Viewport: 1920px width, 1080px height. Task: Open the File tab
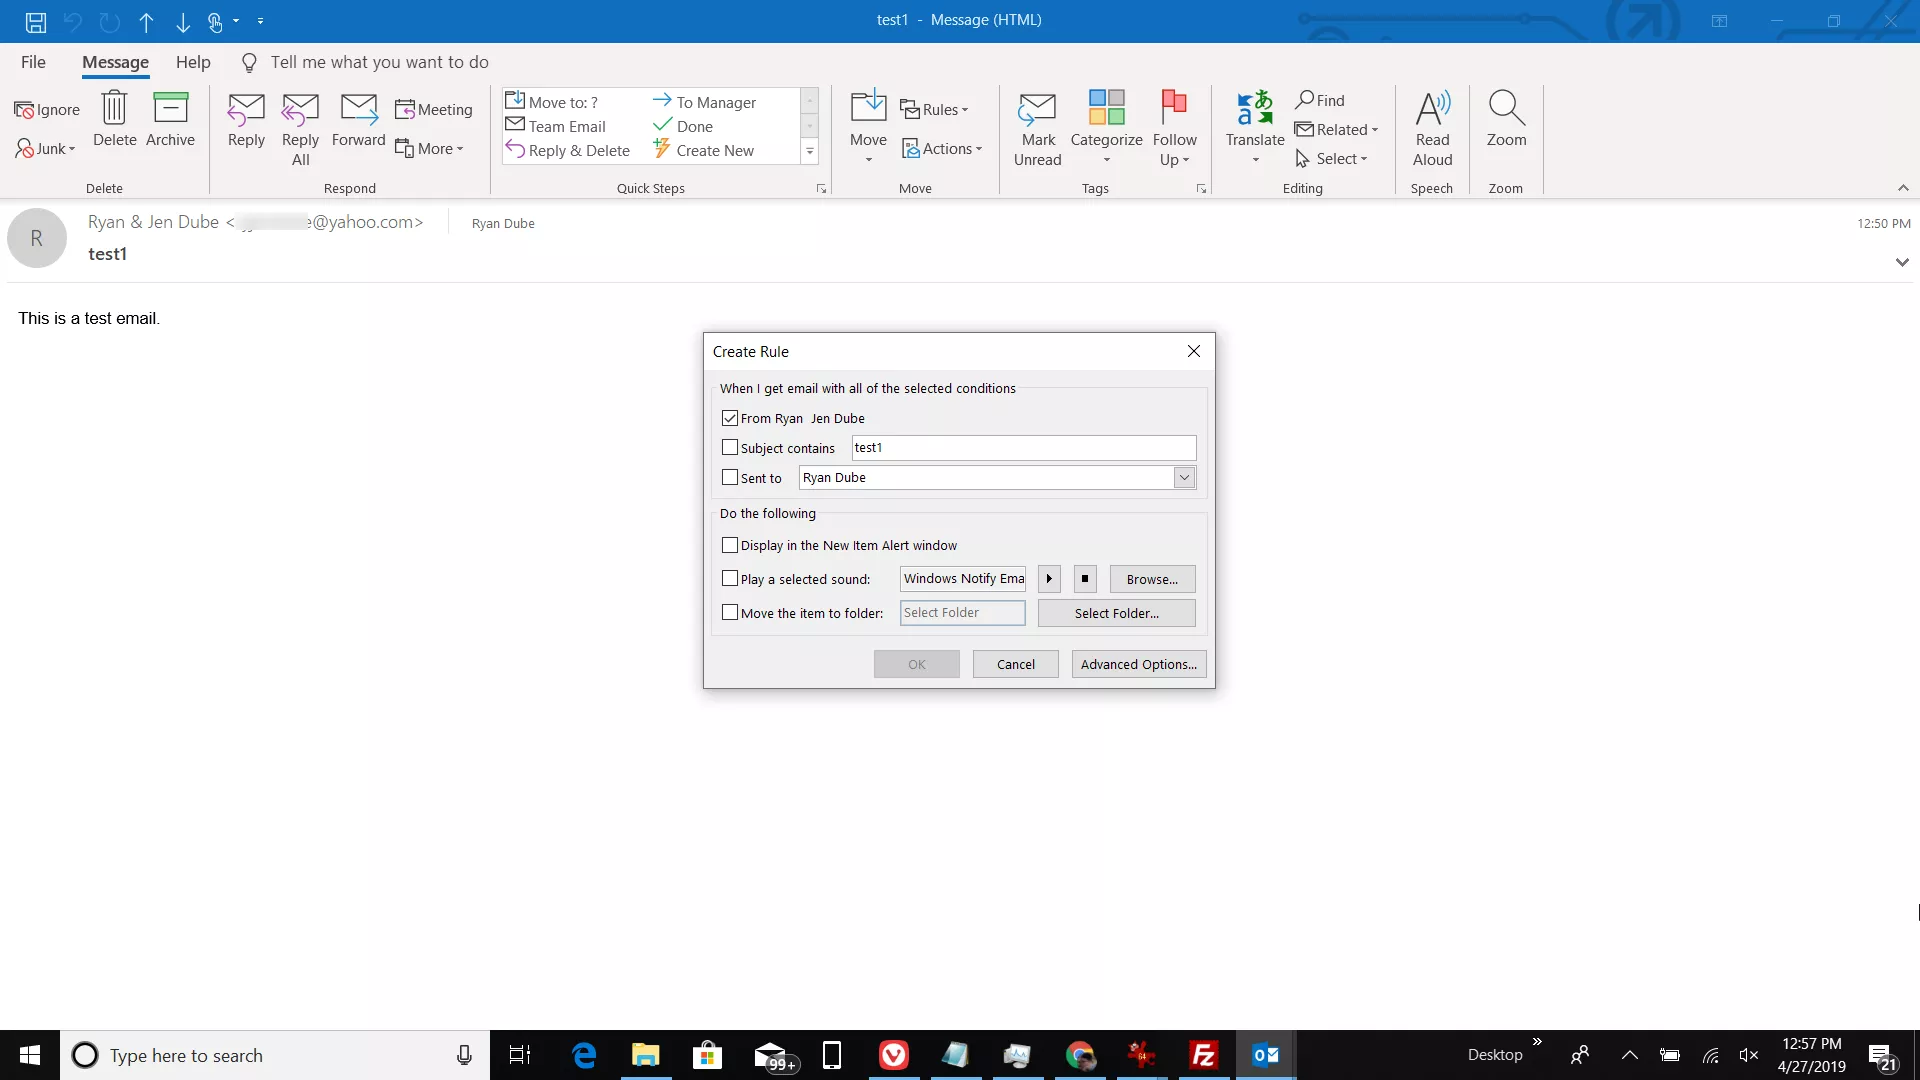coord(33,62)
